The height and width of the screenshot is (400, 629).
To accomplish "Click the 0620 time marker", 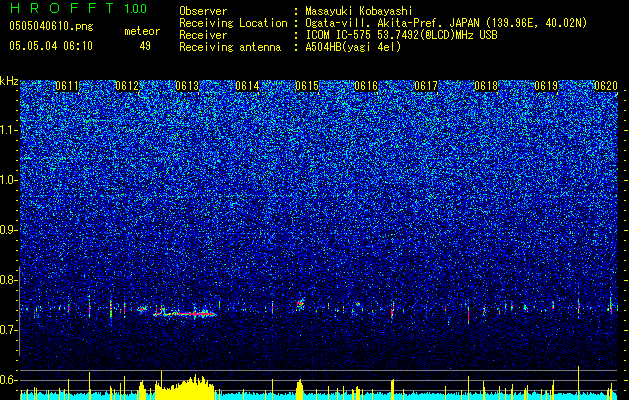I will pos(606,86).
